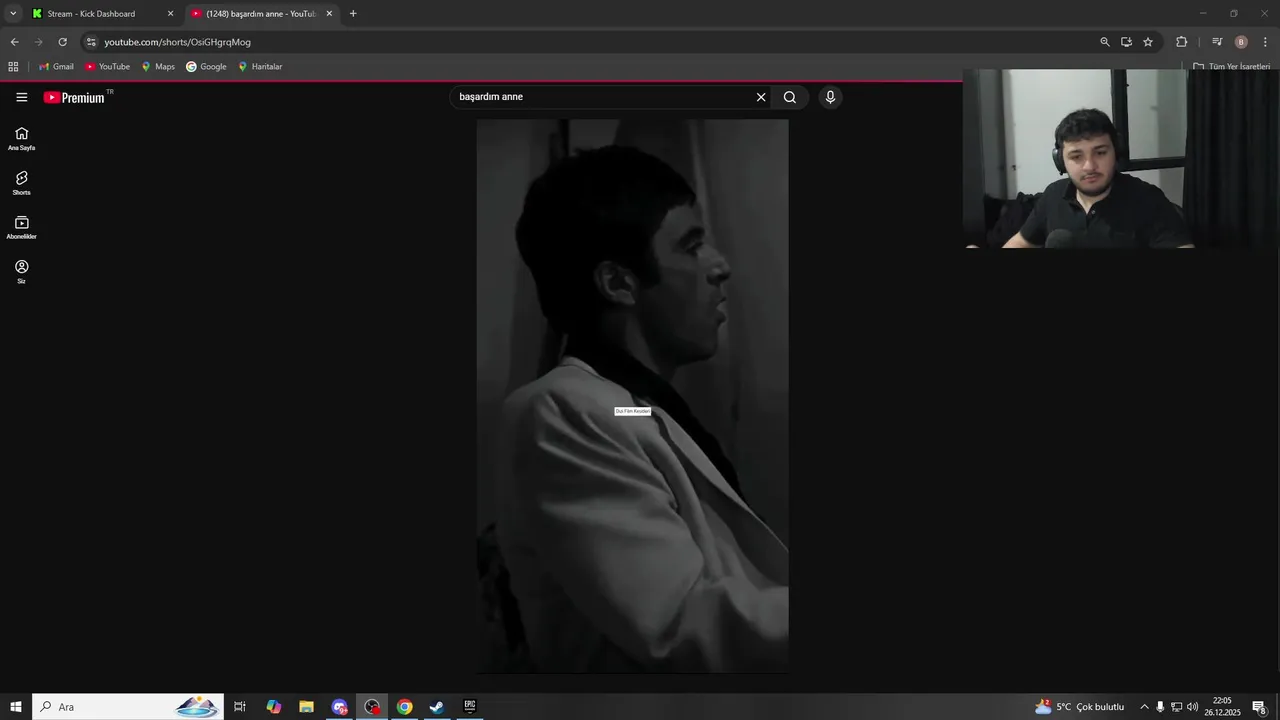Start voice search with microphone icon
The image size is (1280, 720).
click(830, 97)
